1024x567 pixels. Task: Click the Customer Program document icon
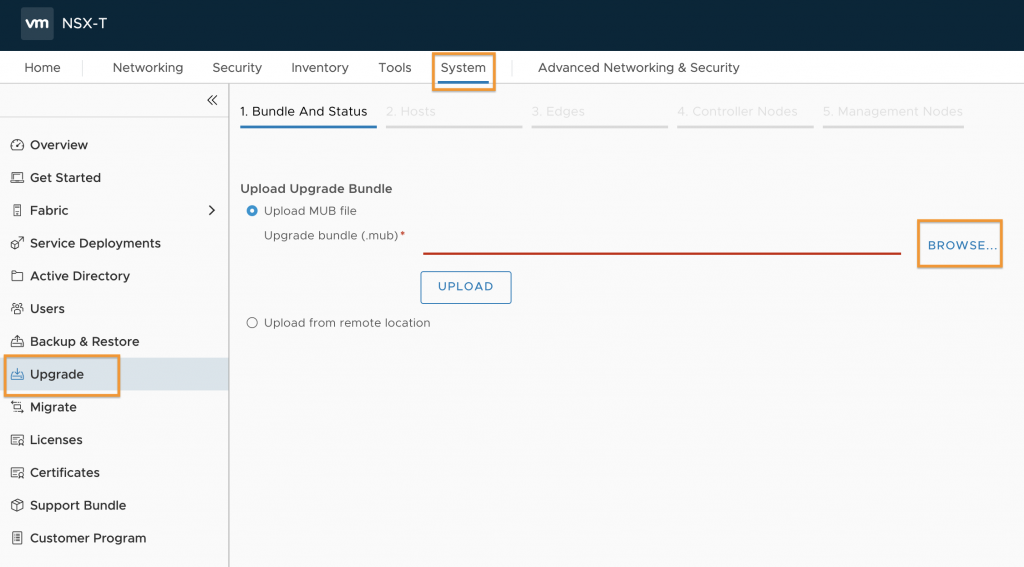(17, 538)
